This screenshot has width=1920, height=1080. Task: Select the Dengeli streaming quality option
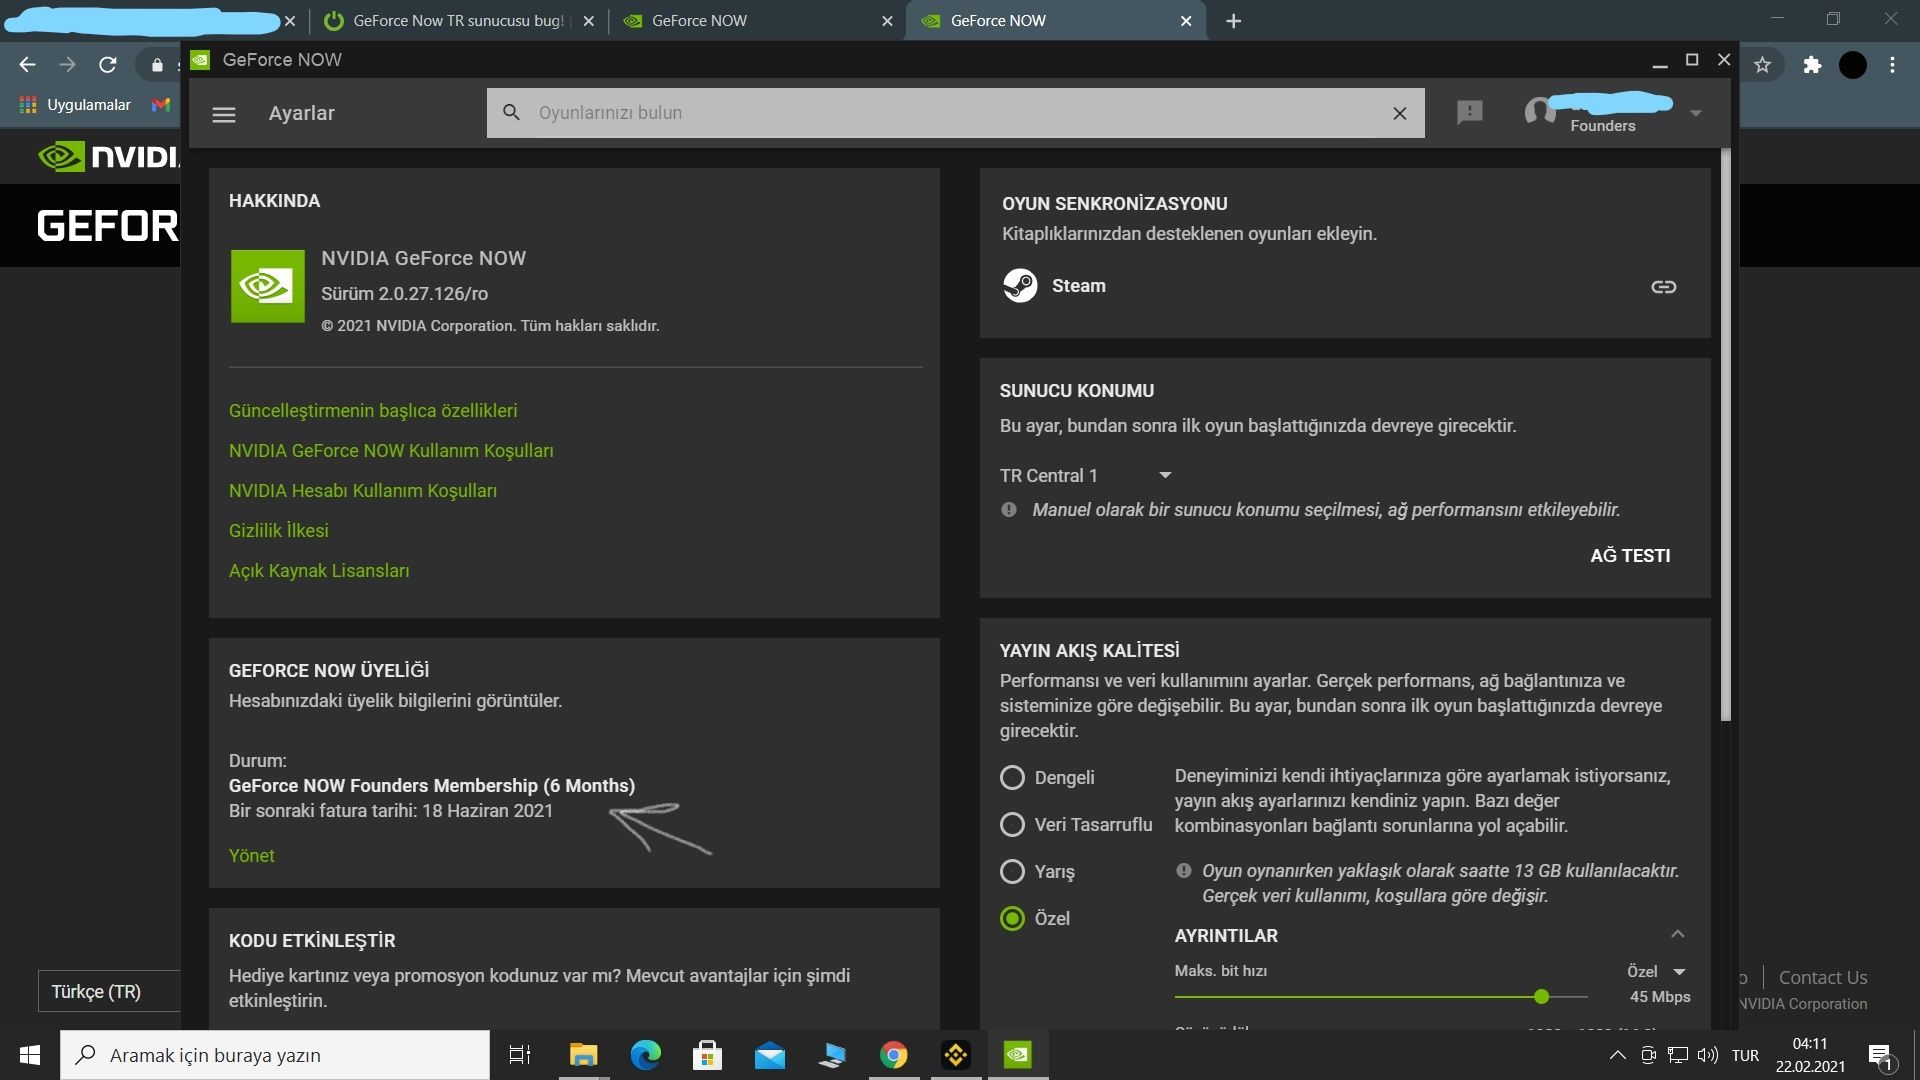point(1012,778)
